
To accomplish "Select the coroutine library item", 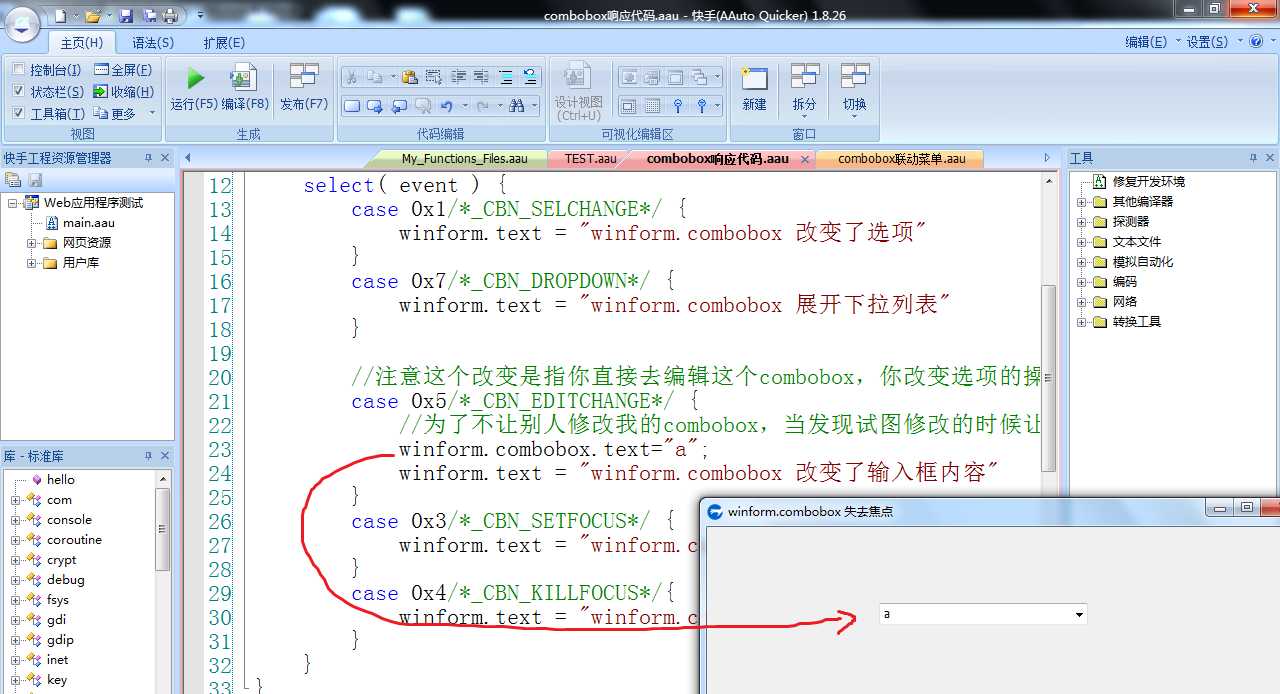I will [x=74, y=540].
